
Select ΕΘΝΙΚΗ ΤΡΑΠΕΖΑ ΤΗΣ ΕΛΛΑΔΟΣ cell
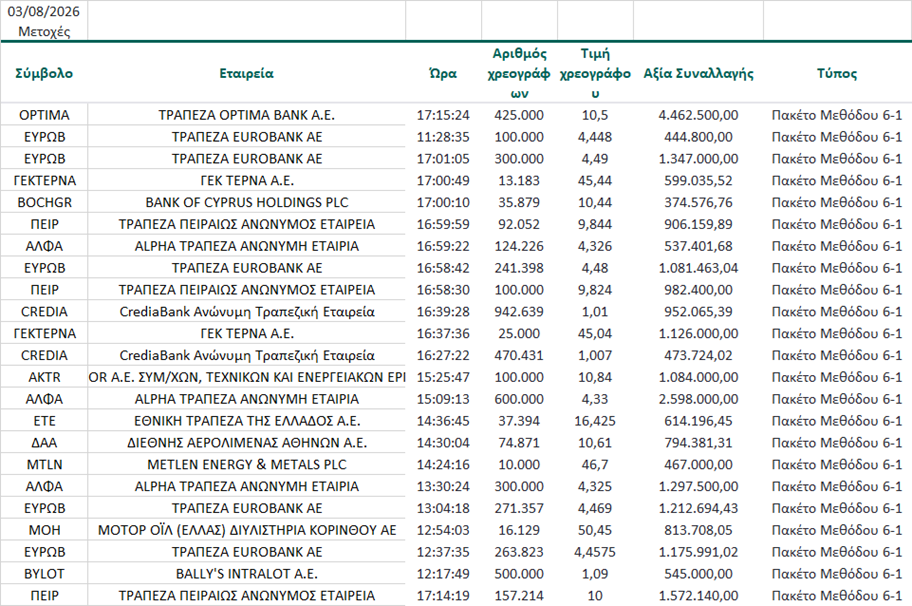tap(247, 421)
